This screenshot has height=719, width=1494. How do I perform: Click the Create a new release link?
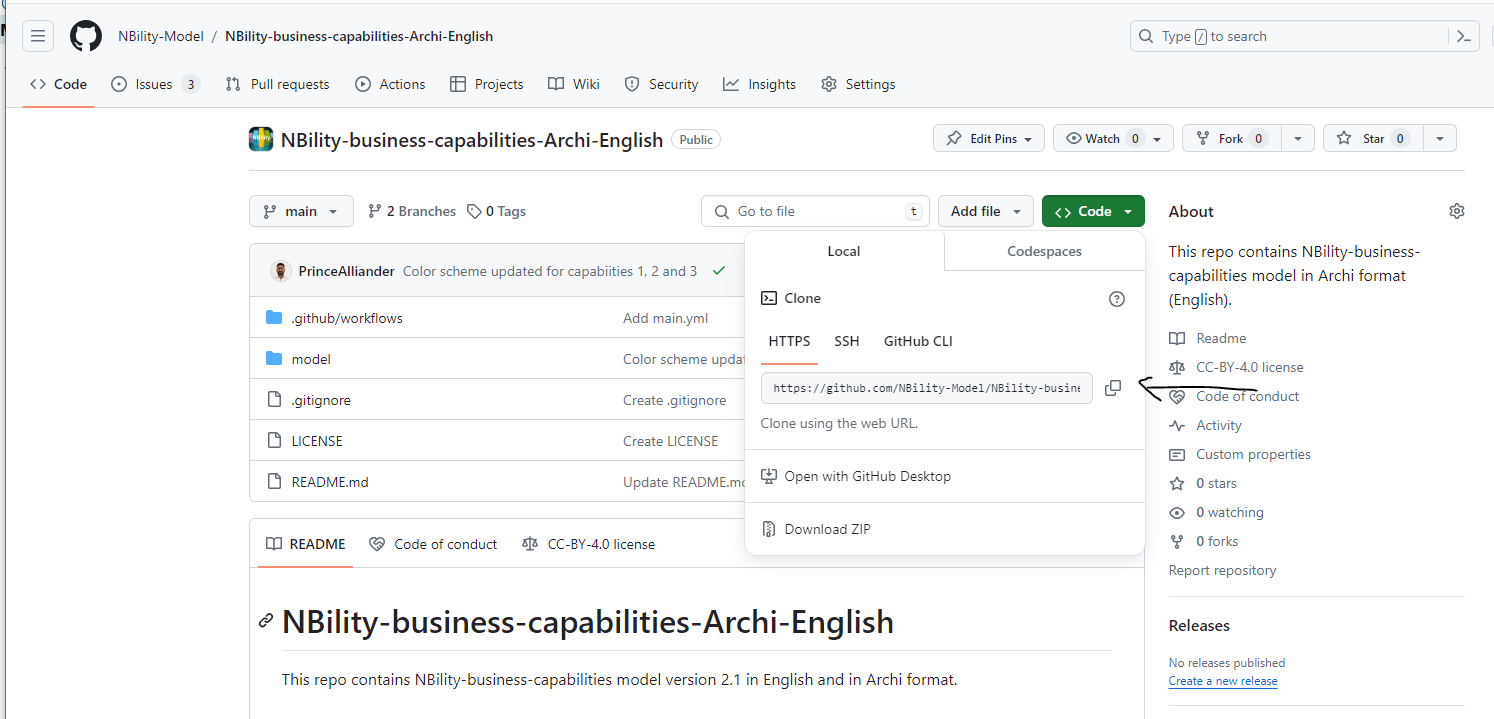(1222, 681)
